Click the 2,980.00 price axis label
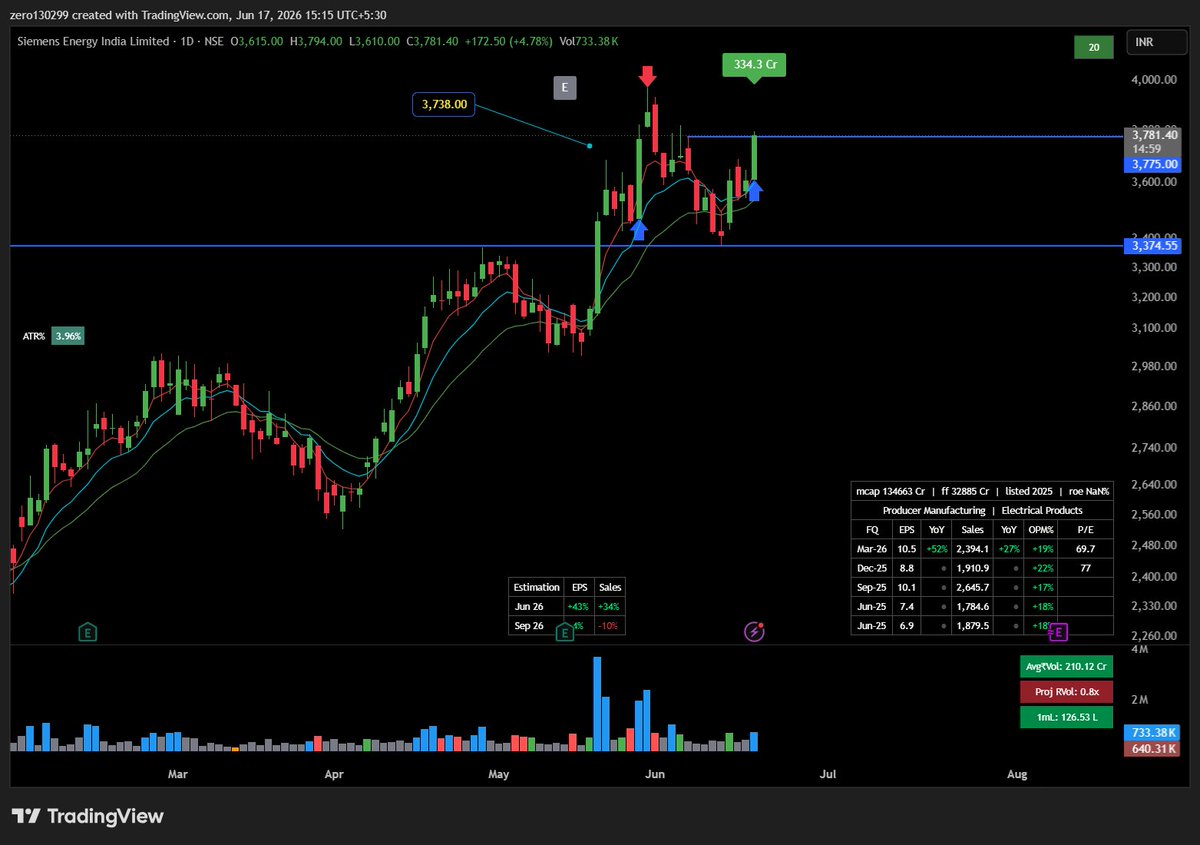This screenshot has width=1200, height=845. click(x=1155, y=366)
